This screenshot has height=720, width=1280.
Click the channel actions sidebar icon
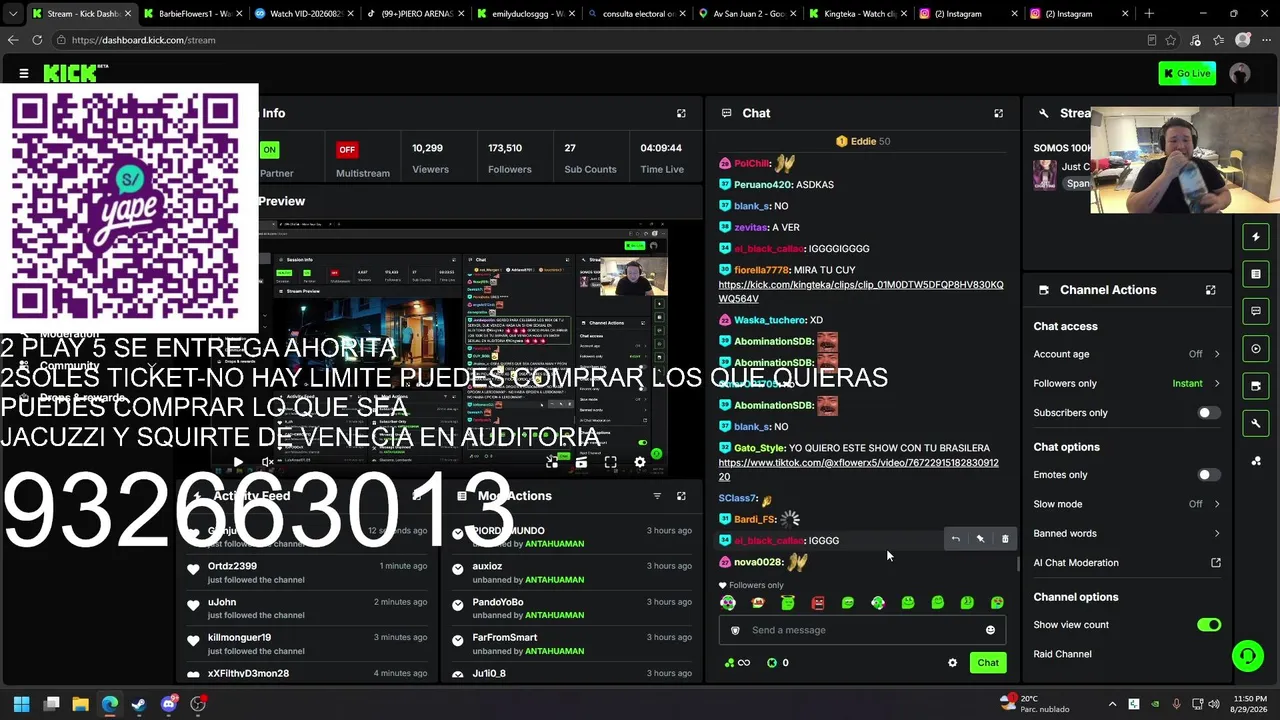1256,386
